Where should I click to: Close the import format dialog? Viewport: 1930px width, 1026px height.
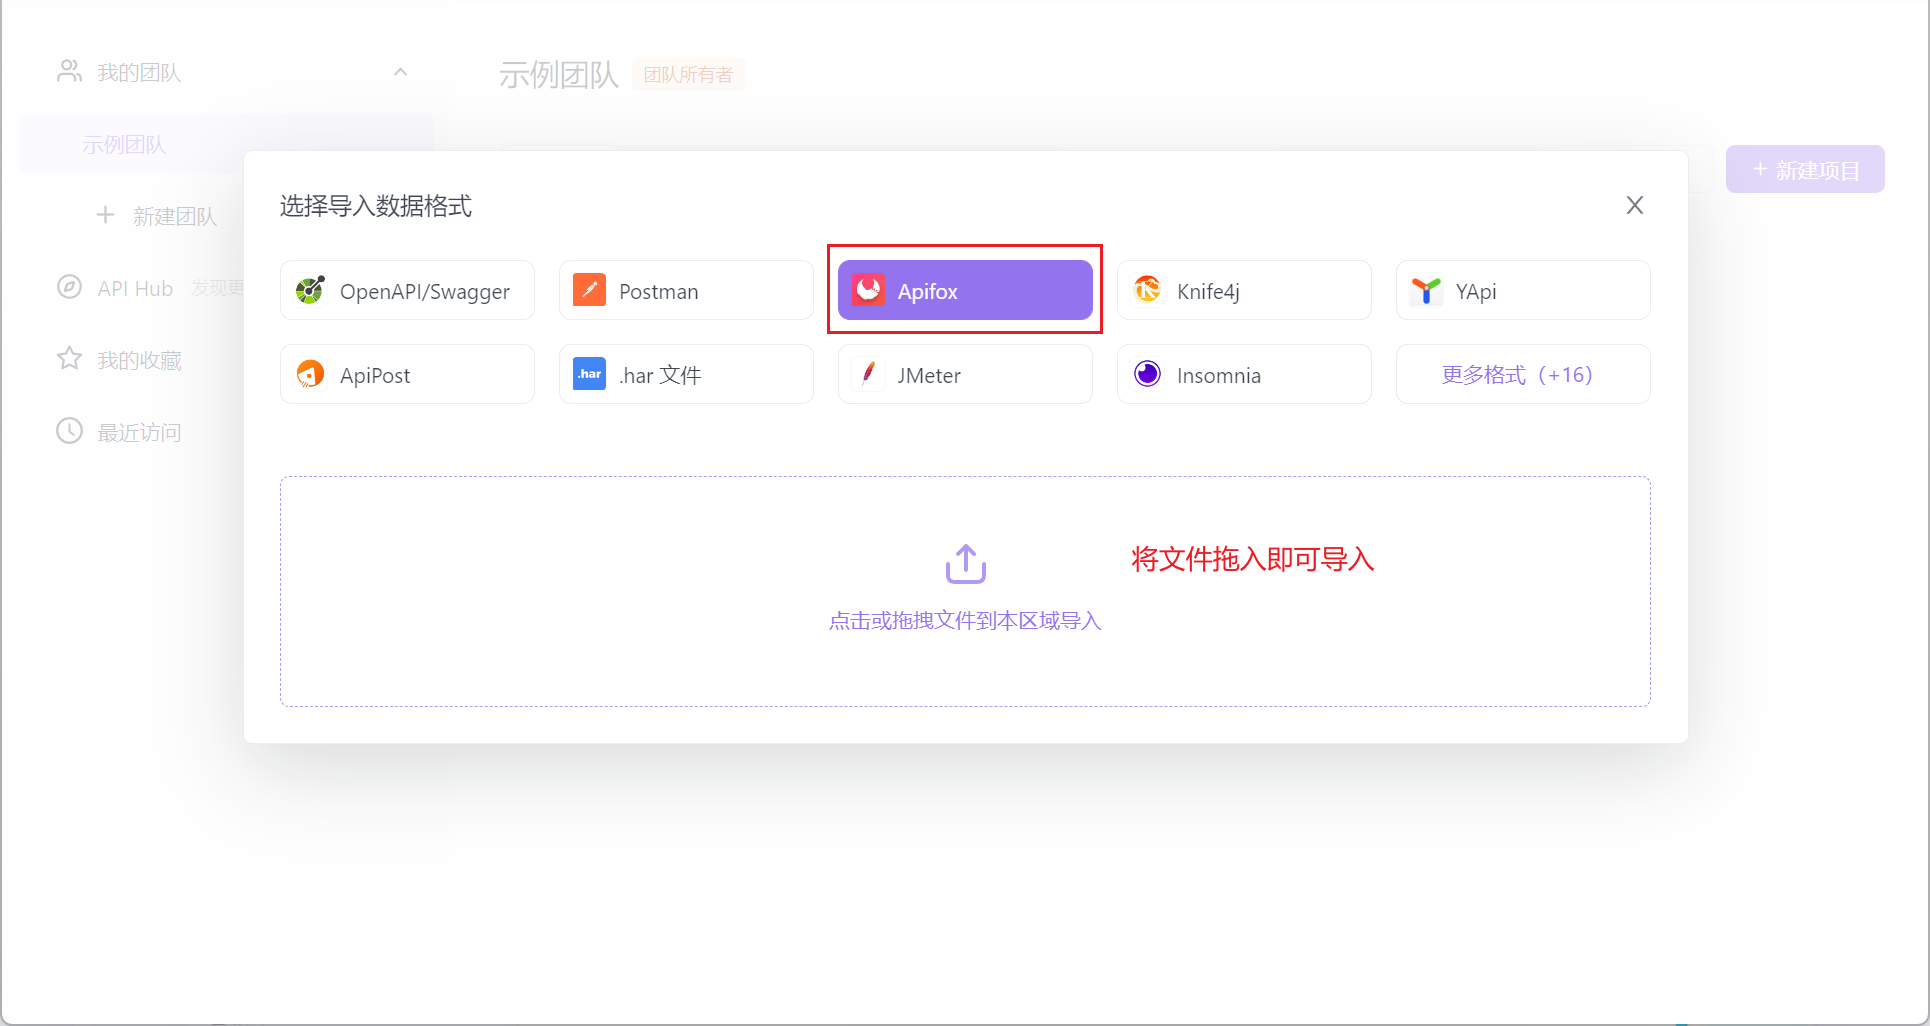(1635, 205)
